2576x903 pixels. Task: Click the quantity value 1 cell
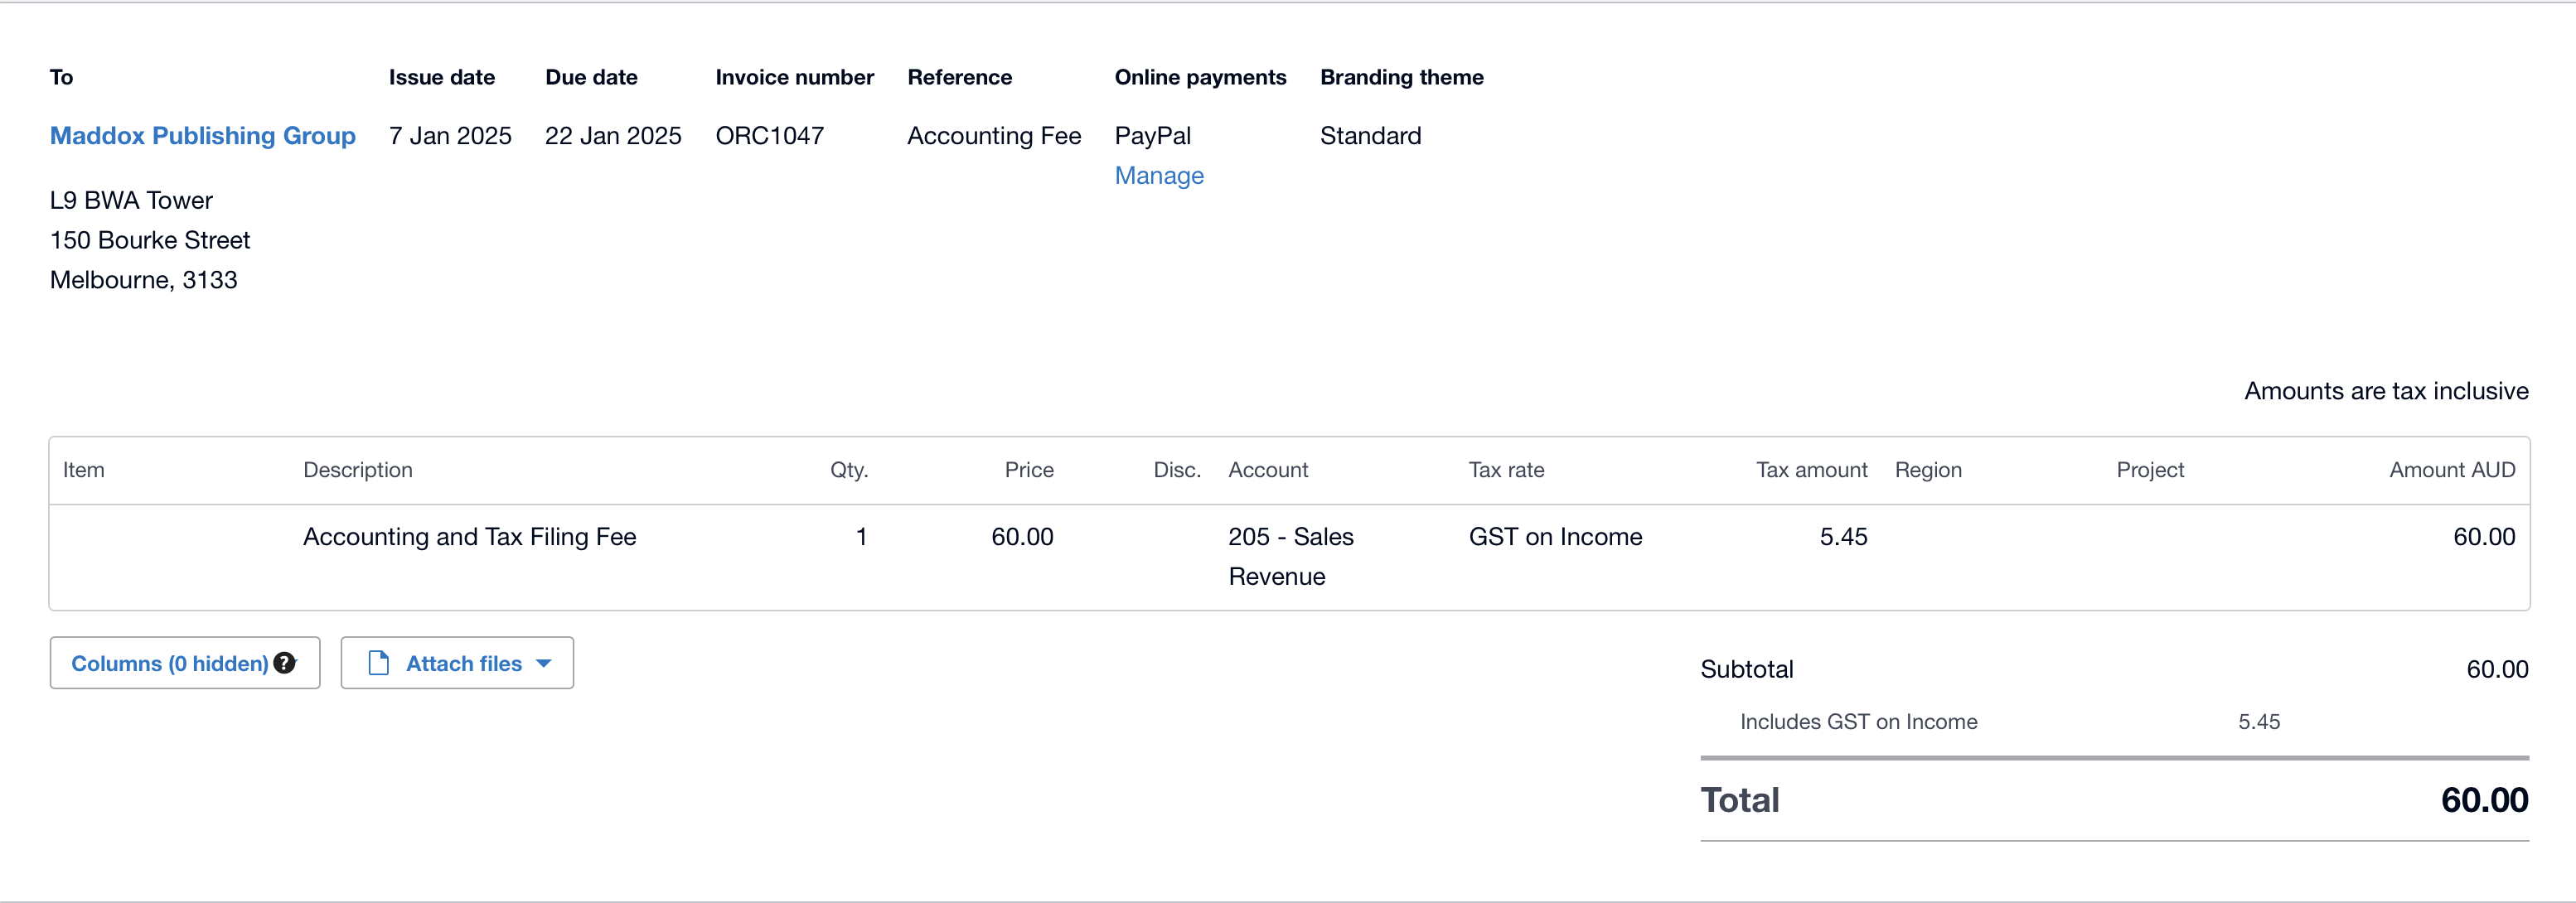(860, 537)
